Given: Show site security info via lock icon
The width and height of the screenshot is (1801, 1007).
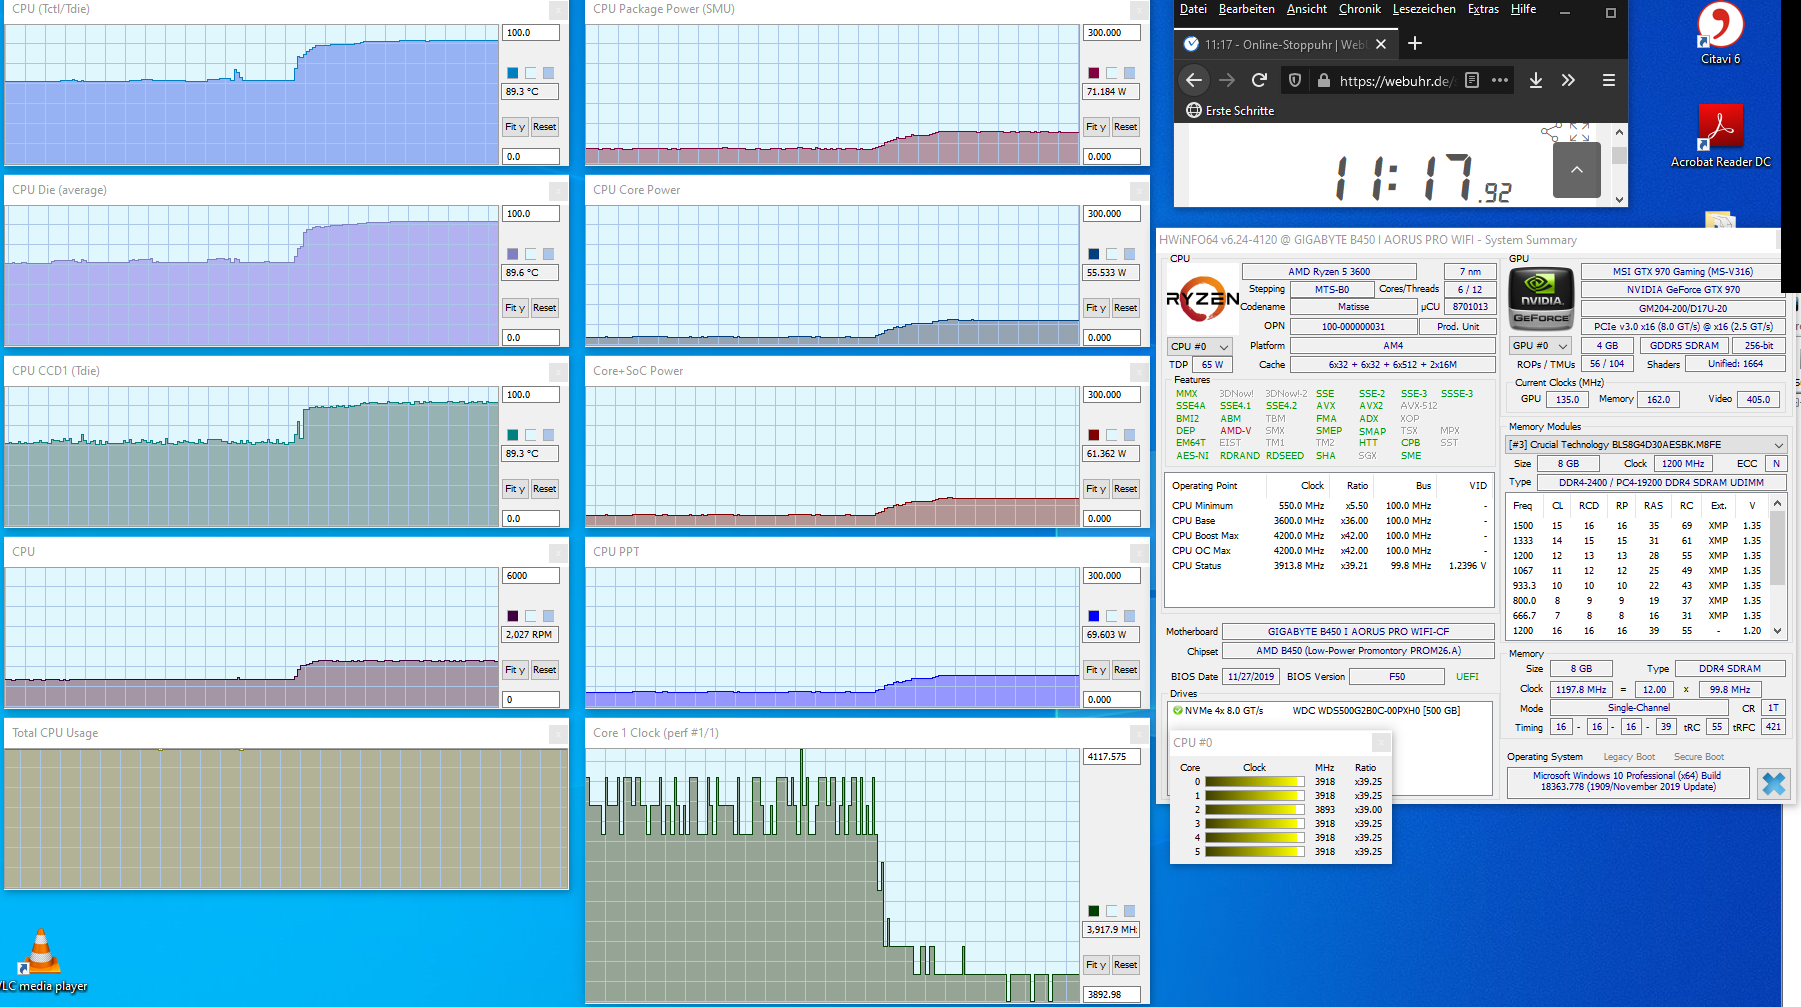Looking at the screenshot, I should (x=1323, y=81).
